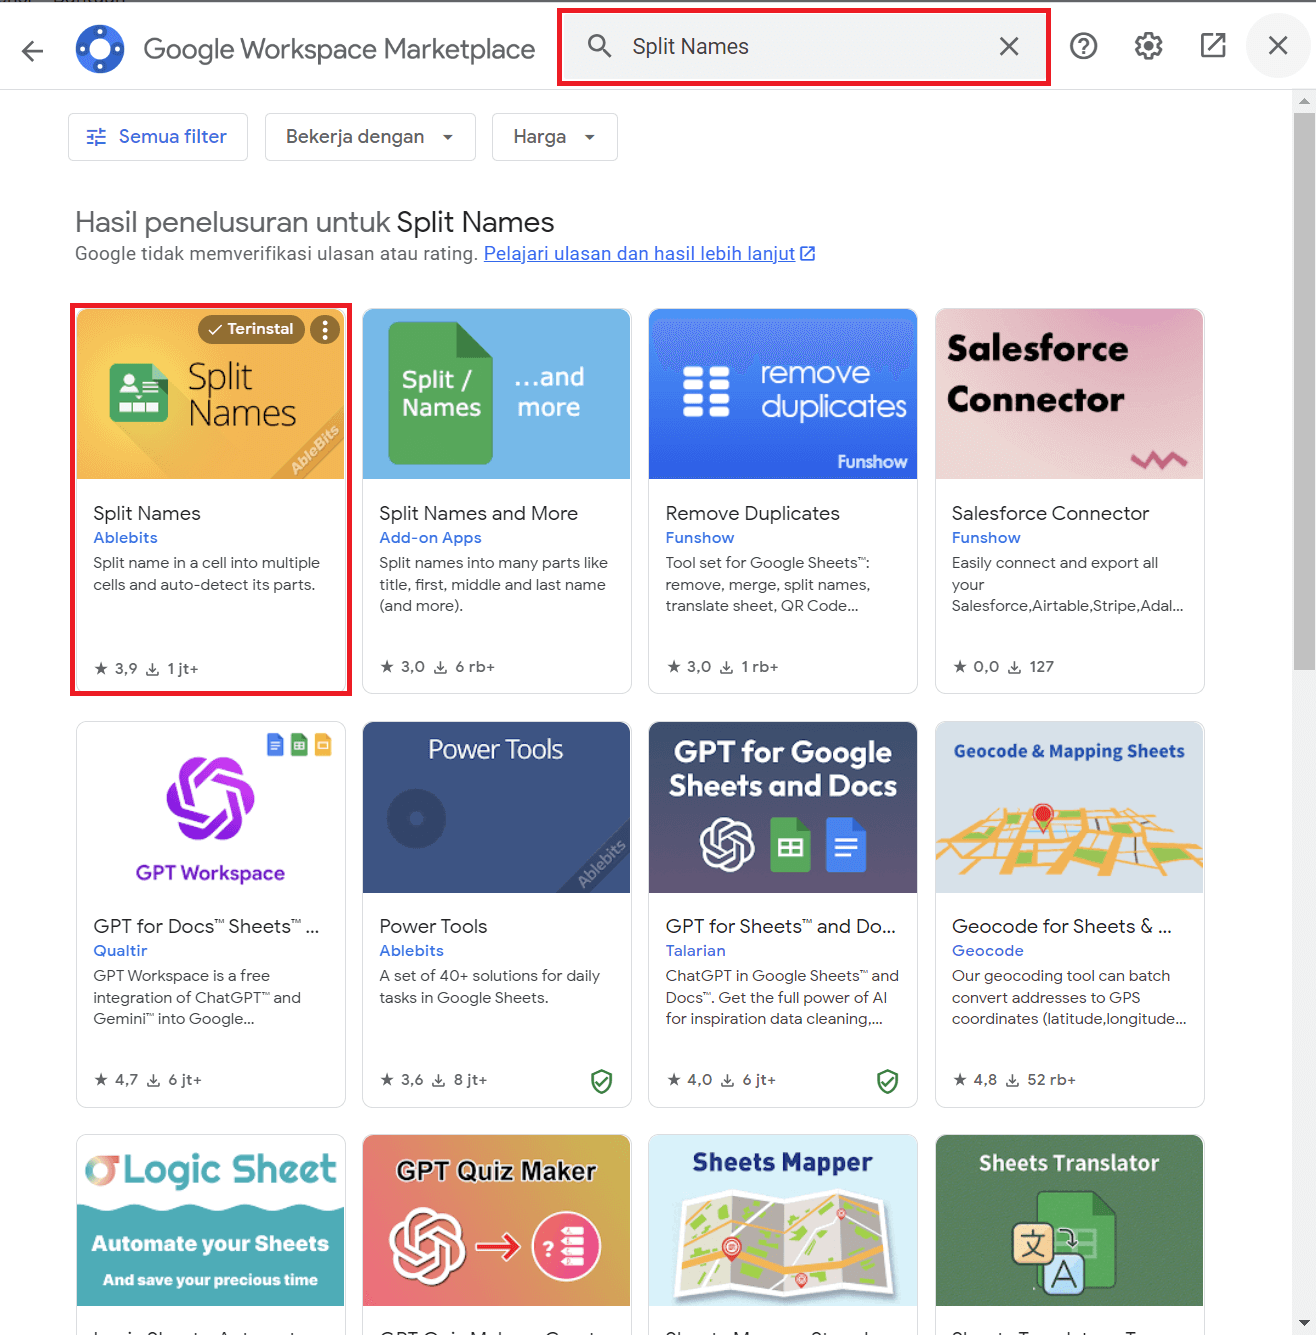Clear the search field with X icon

(x=1009, y=46)
